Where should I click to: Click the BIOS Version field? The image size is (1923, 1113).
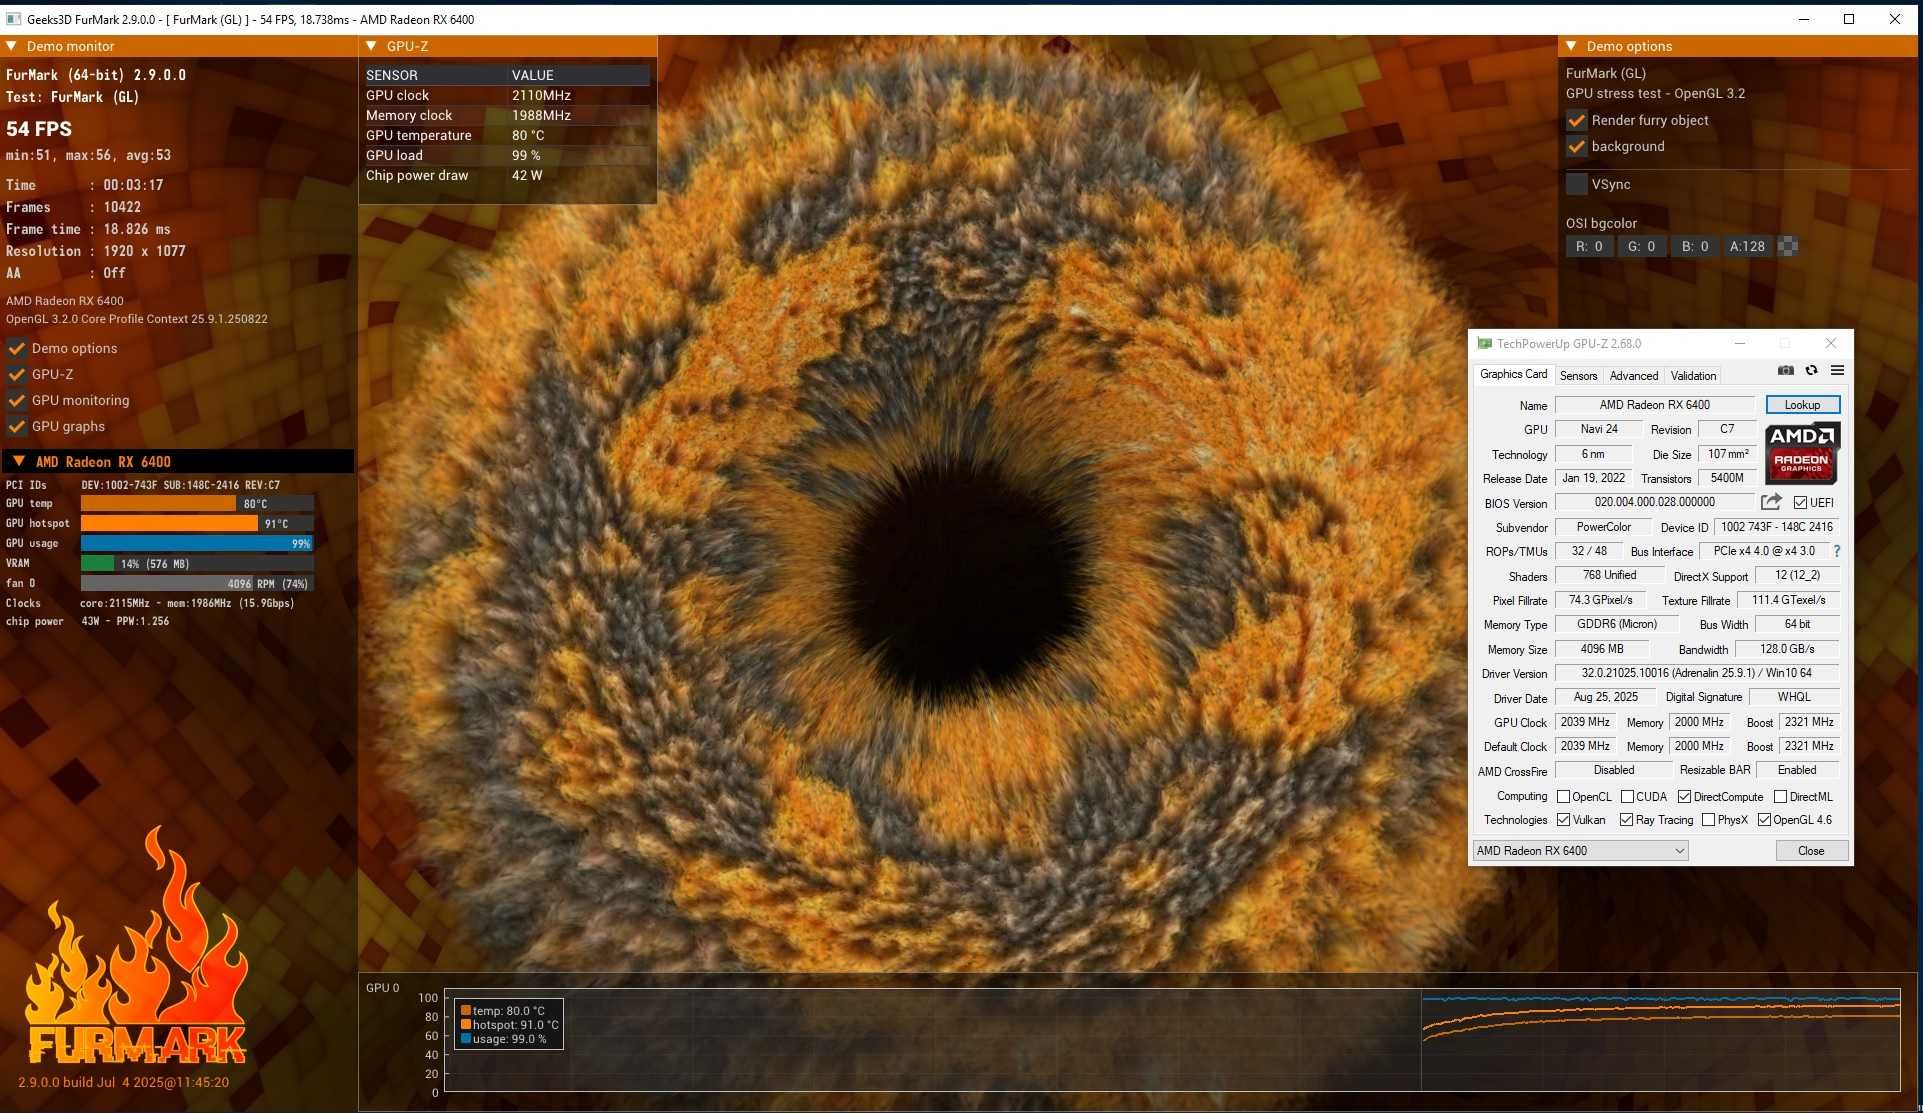pos(1654,502)
